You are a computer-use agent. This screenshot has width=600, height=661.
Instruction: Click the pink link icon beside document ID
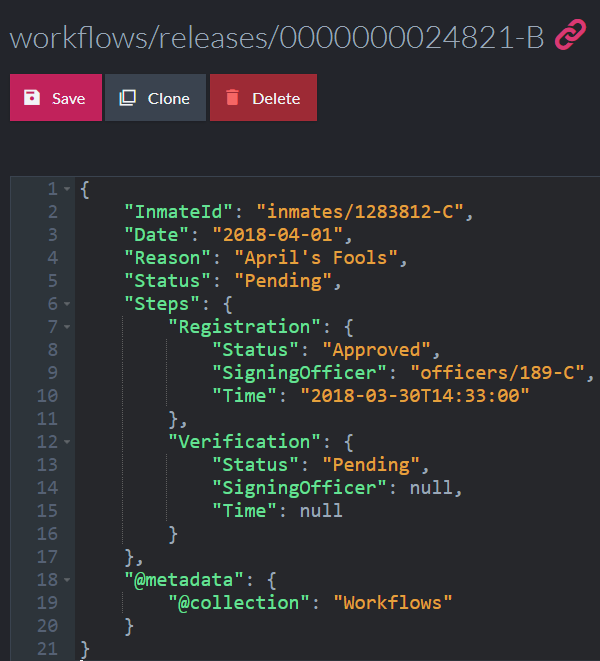(x=570, y=35)
